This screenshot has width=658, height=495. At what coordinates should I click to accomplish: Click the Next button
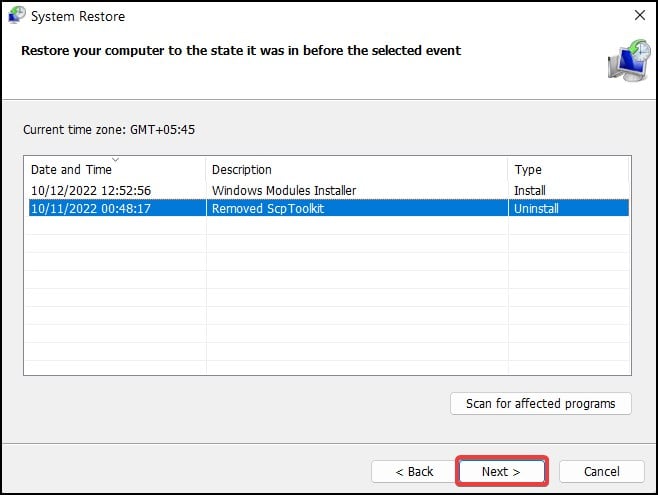pyautogui.click(x=501, y=471)
